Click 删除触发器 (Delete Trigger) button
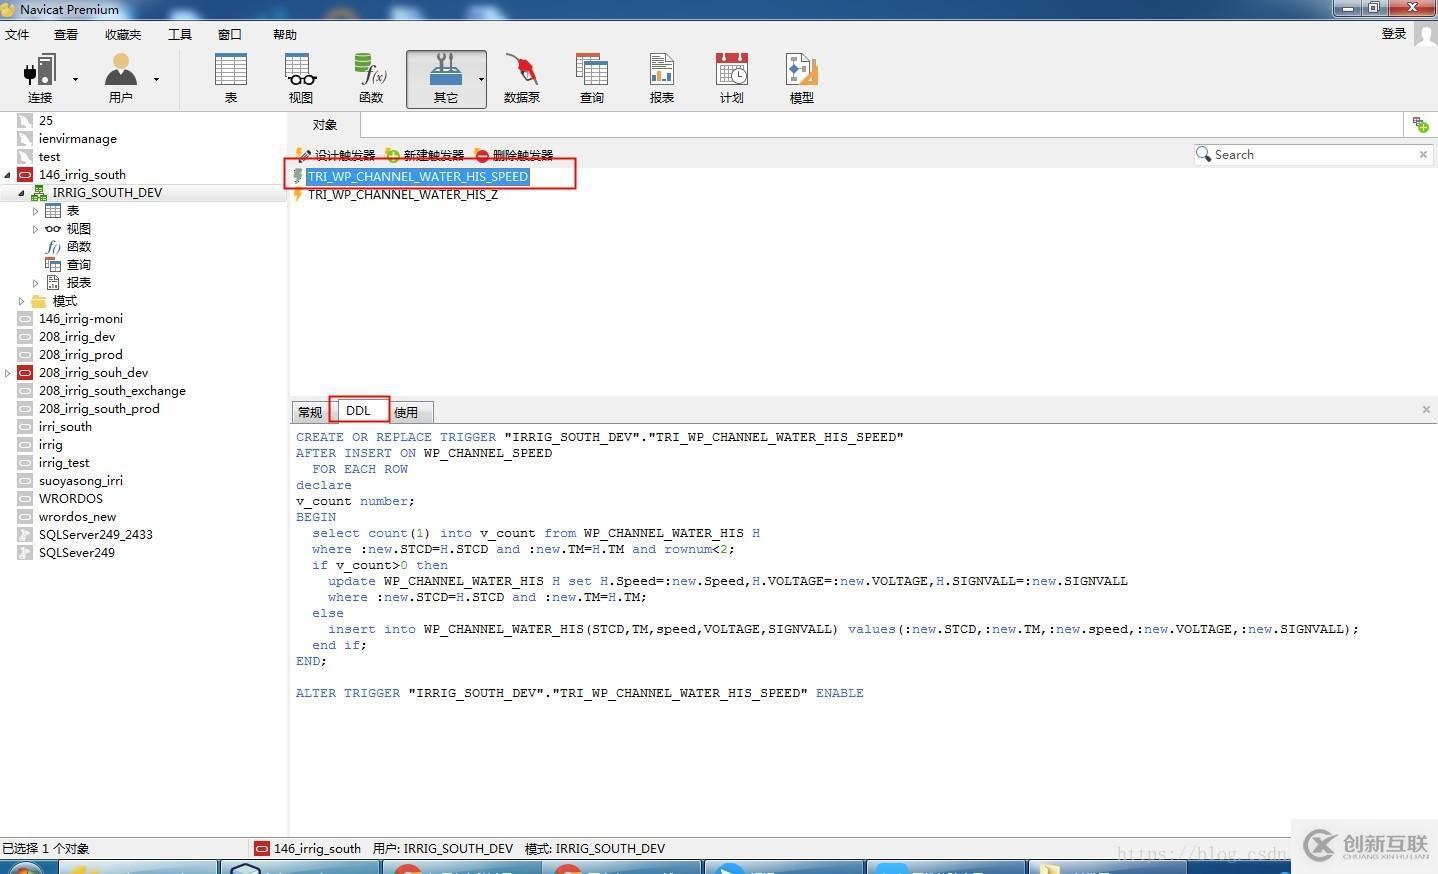The width and height of the screenshot is (1438, 874). 514,155
